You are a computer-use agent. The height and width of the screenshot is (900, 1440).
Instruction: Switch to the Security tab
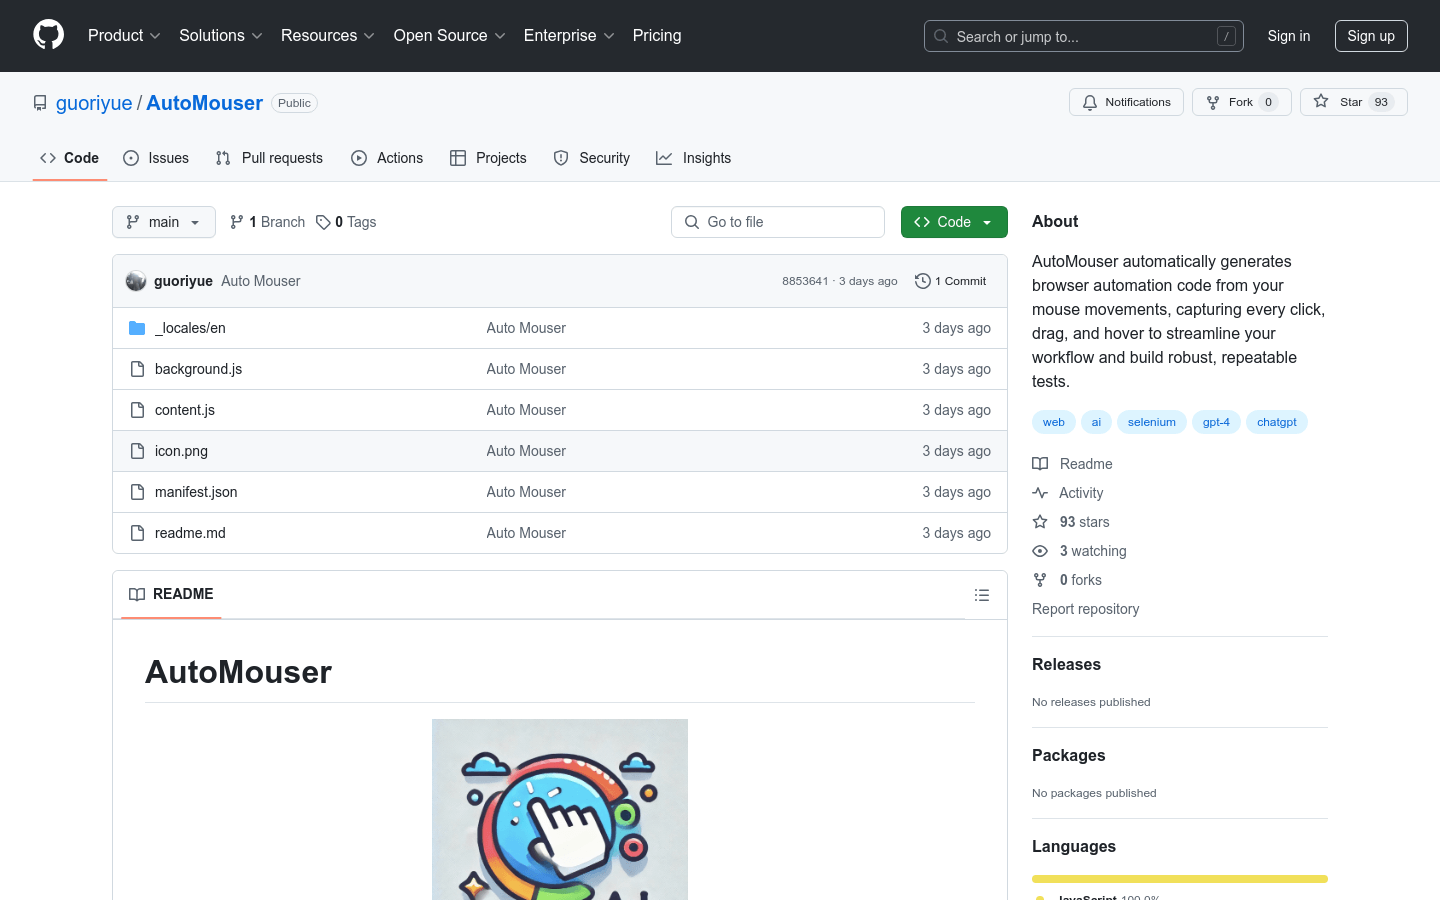click(592, 158)
